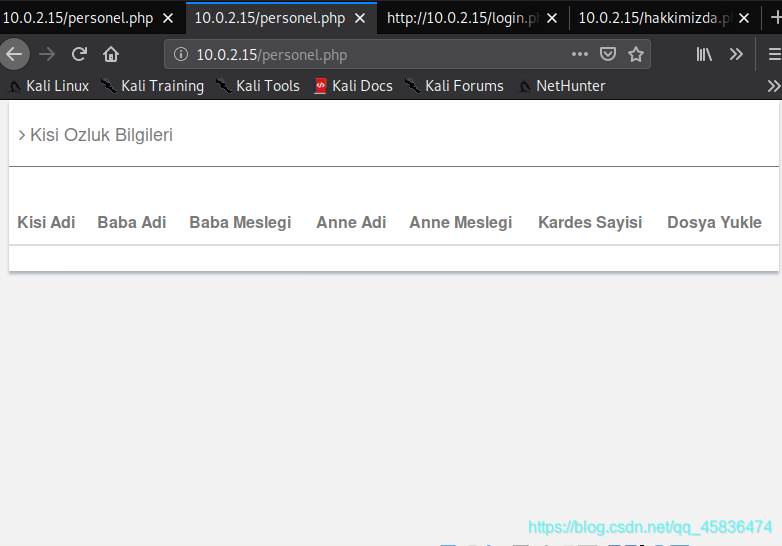Viewport: 782px width, 546px height.
Task: Switch to the first personel.php tab
Action: point(78,18)
